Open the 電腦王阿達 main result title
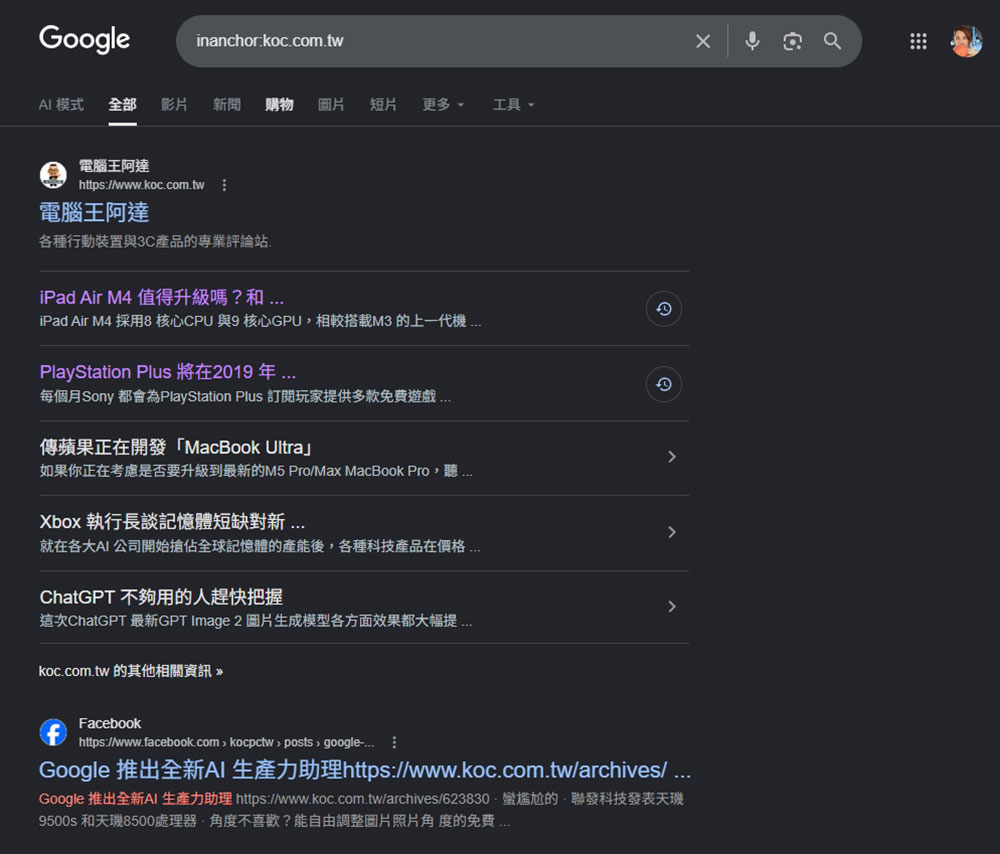Viewport: 1000px width, 854px height. tap(94, 212)
